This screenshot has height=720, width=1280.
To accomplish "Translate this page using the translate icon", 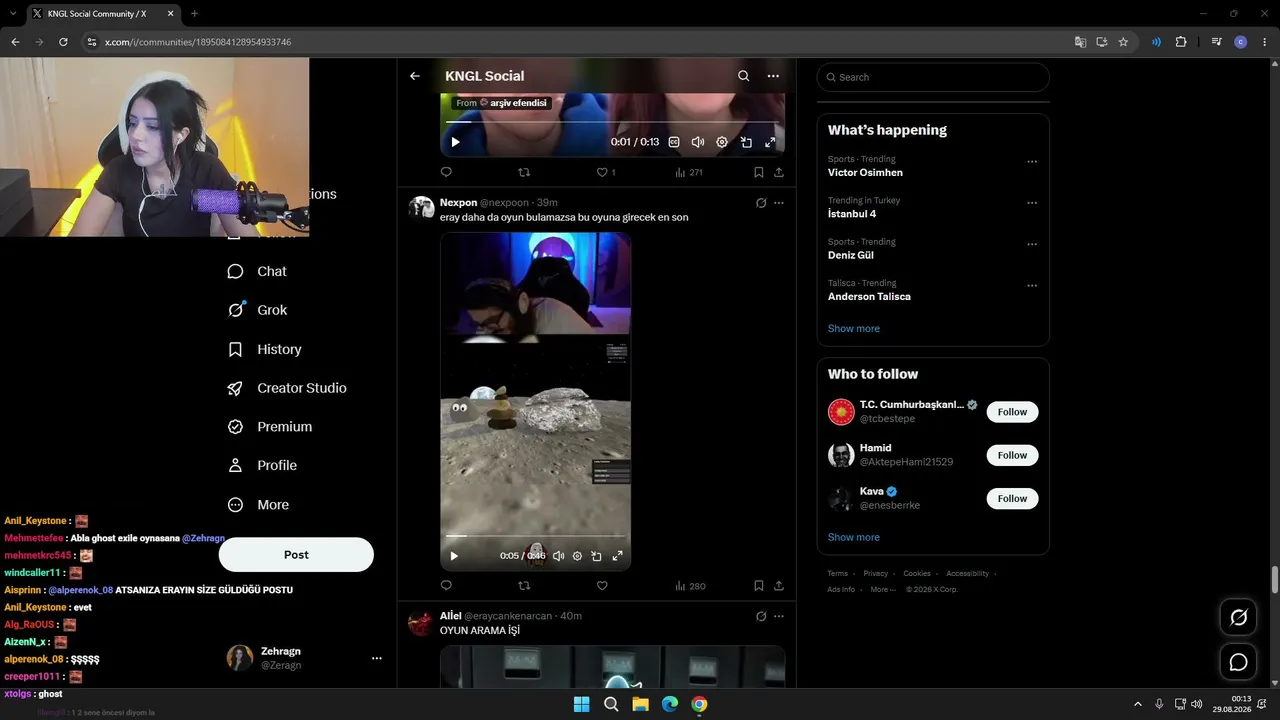I will 1080,42.
